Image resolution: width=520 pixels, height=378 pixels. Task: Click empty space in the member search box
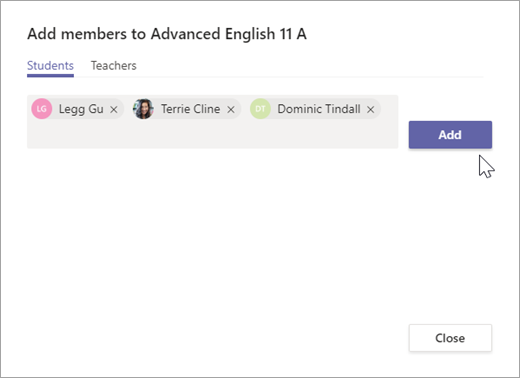tap(212, 135)
